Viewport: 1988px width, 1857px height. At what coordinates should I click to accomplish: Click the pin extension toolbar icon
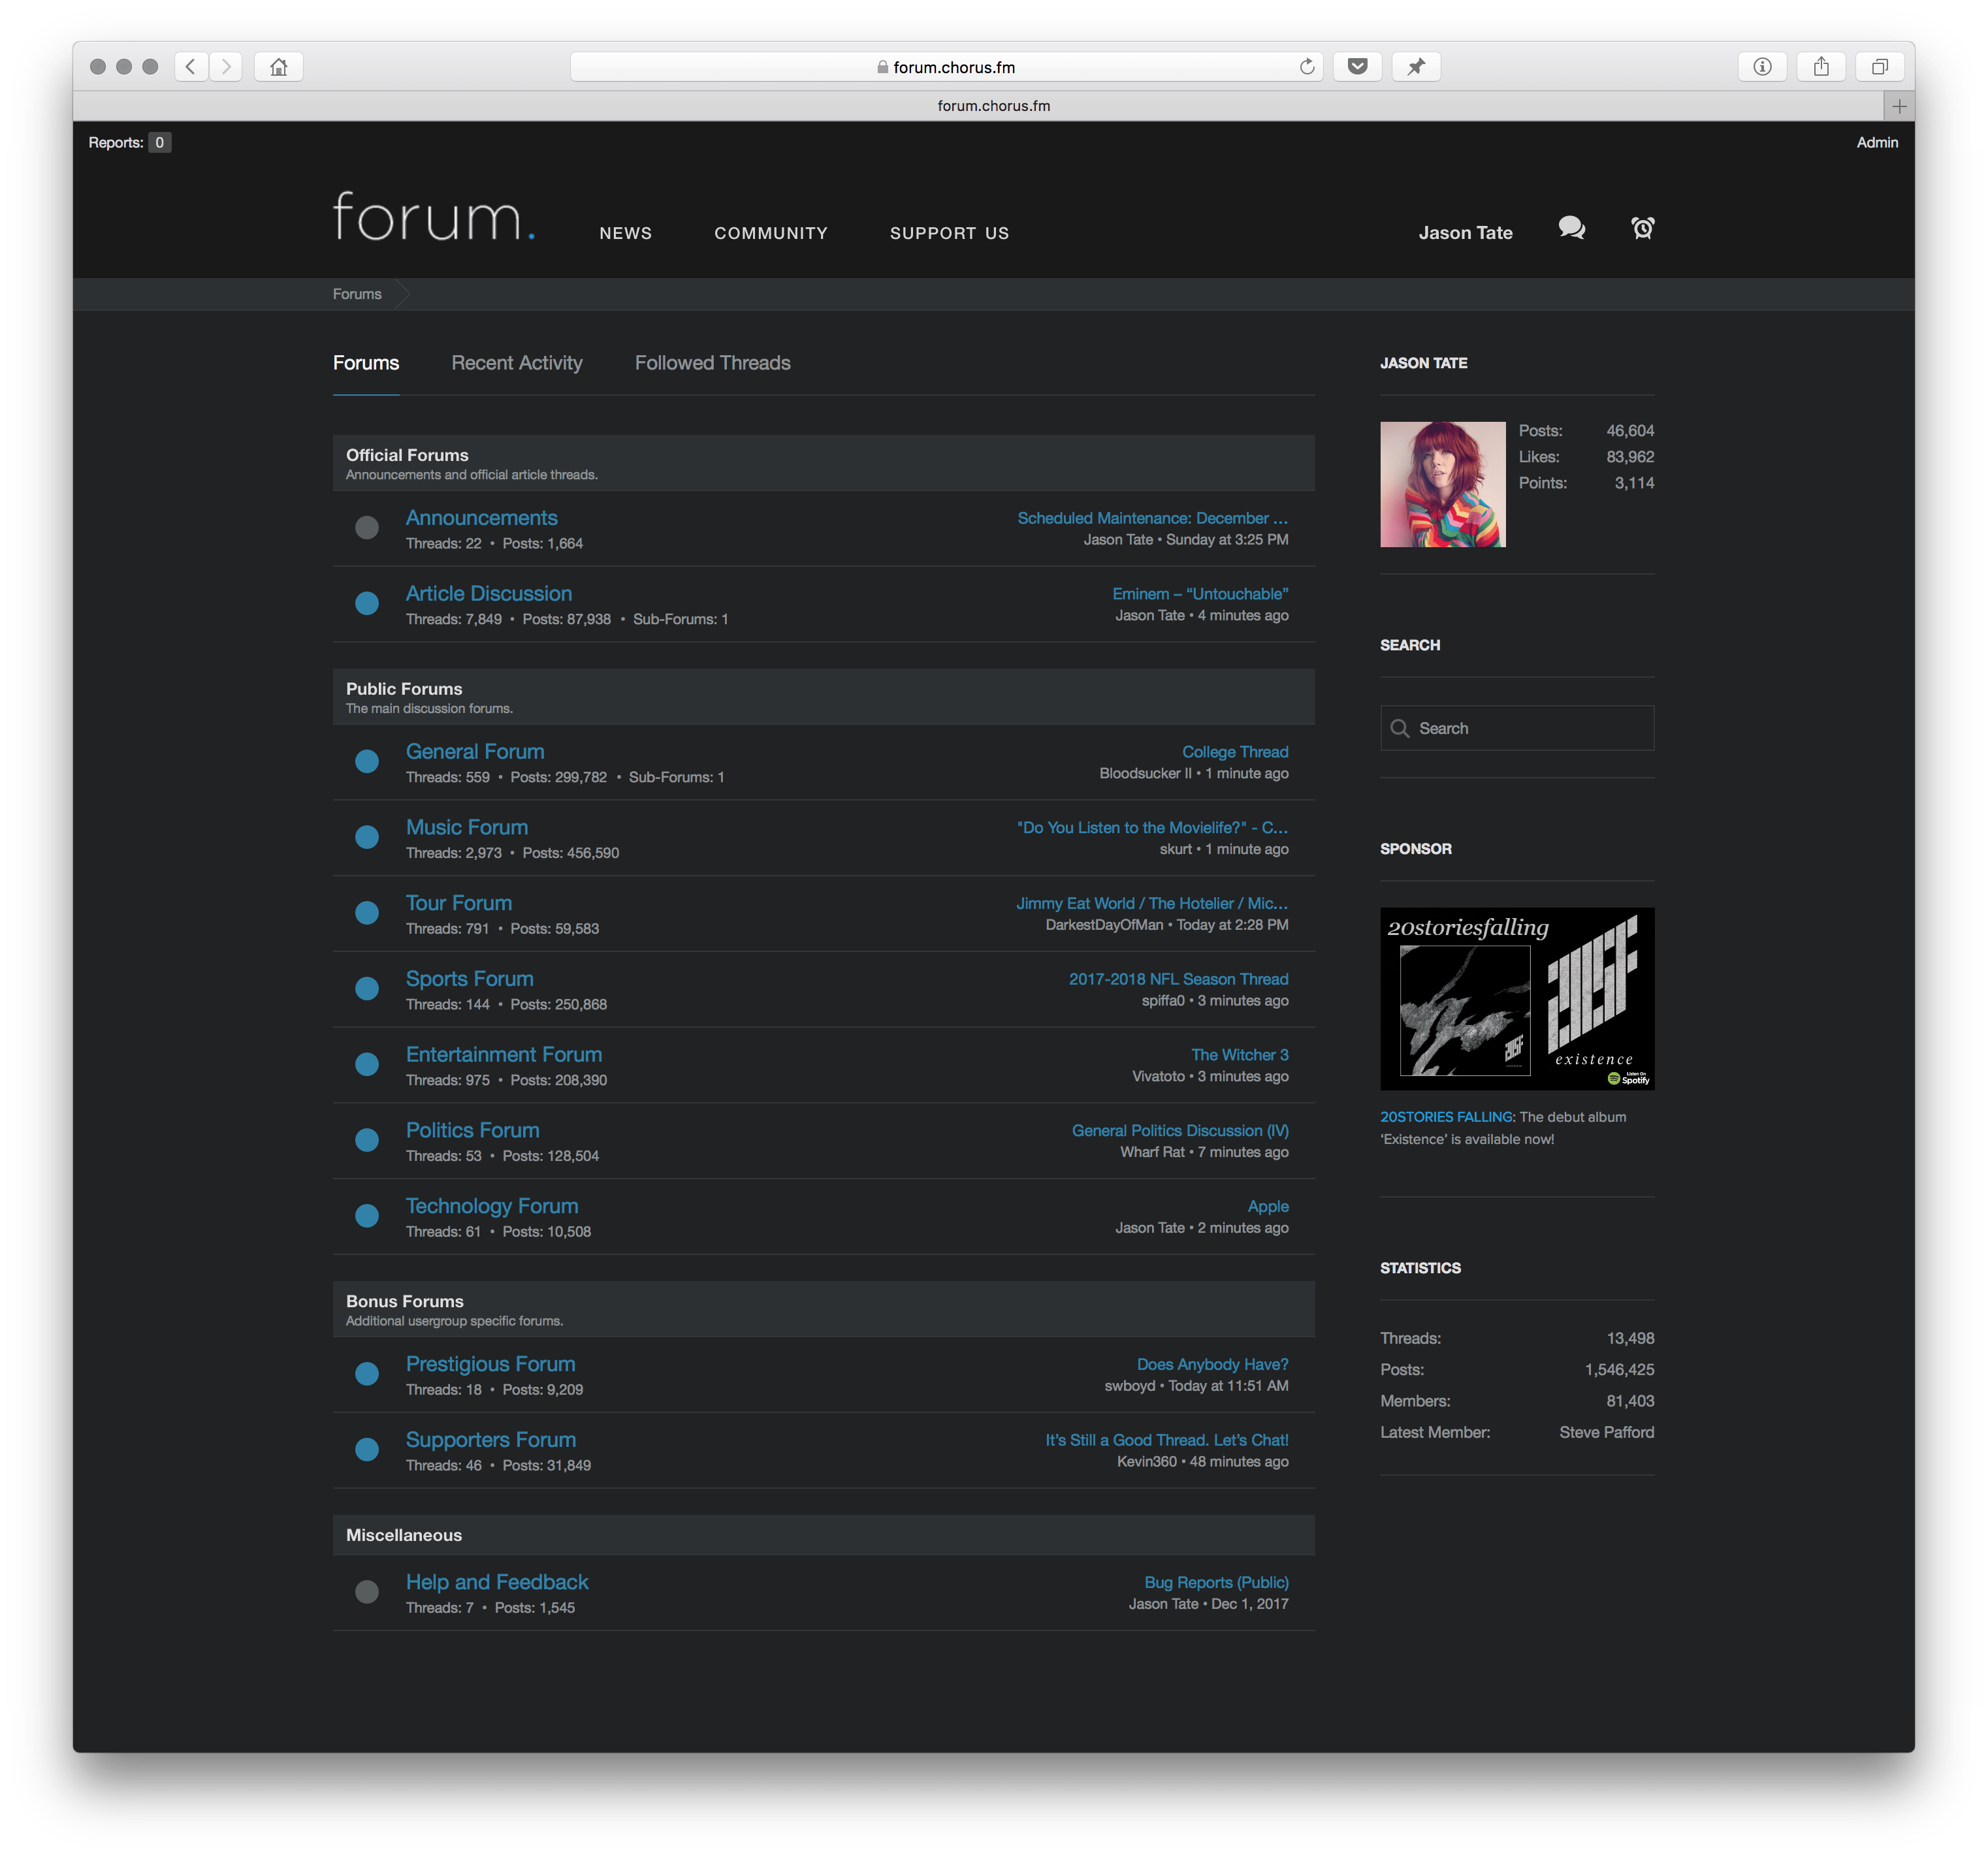(x=1416, y=67)
